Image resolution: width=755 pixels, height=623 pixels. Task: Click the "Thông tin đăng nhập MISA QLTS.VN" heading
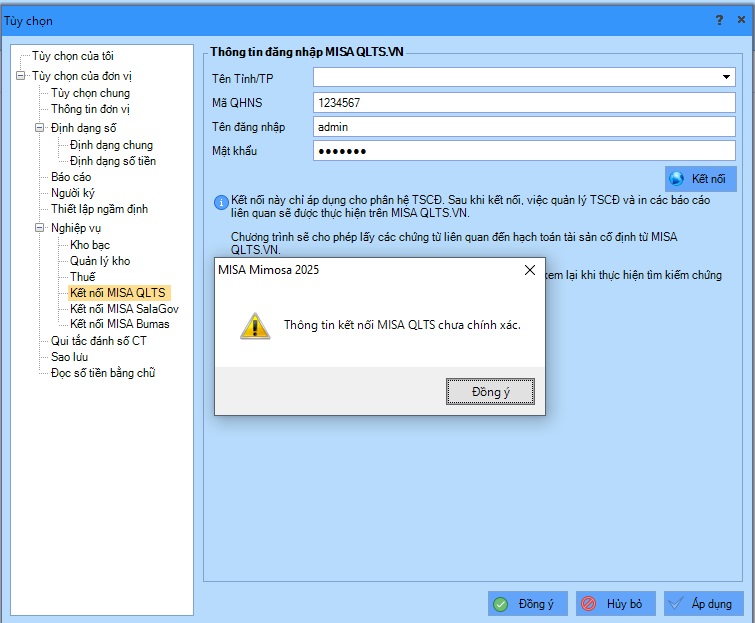(x=307, y=52)
